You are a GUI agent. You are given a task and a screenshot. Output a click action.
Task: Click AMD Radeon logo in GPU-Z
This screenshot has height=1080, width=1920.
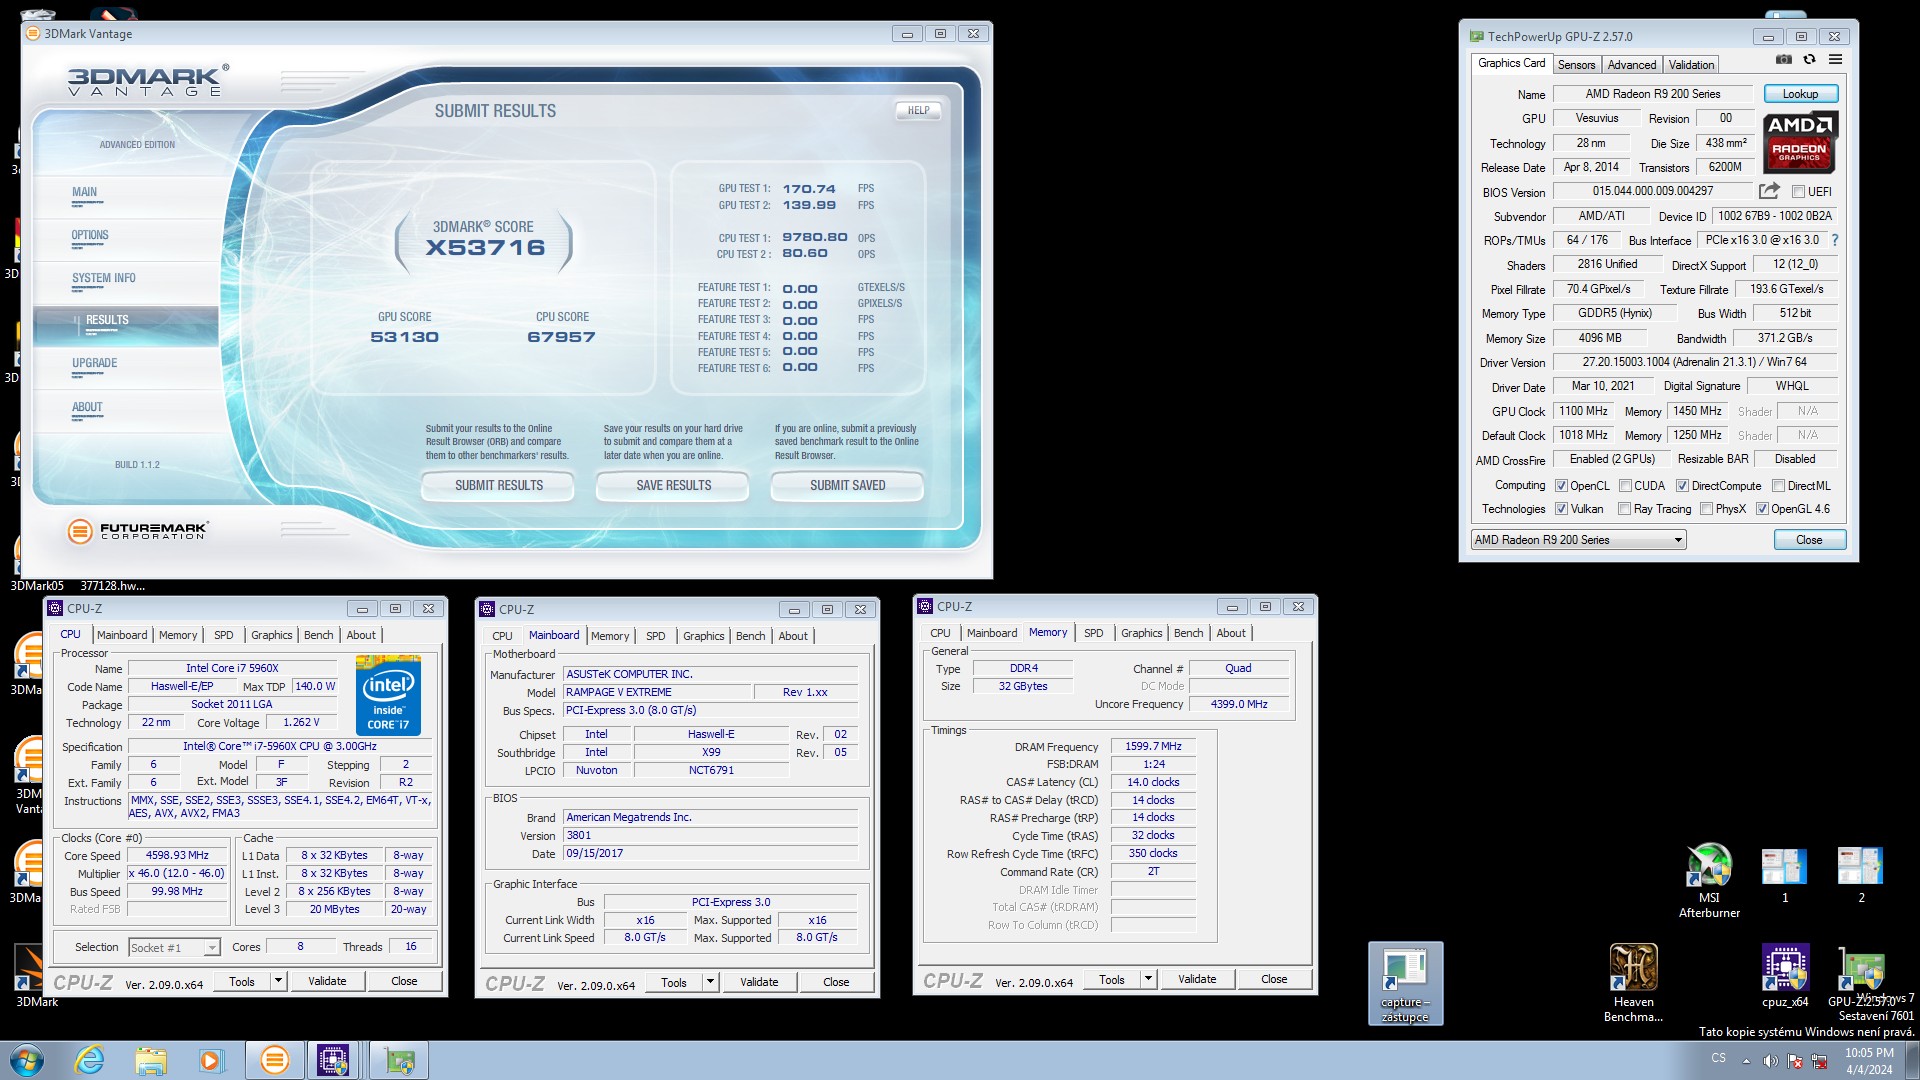pyautogui.click(x=1801, y=142)
